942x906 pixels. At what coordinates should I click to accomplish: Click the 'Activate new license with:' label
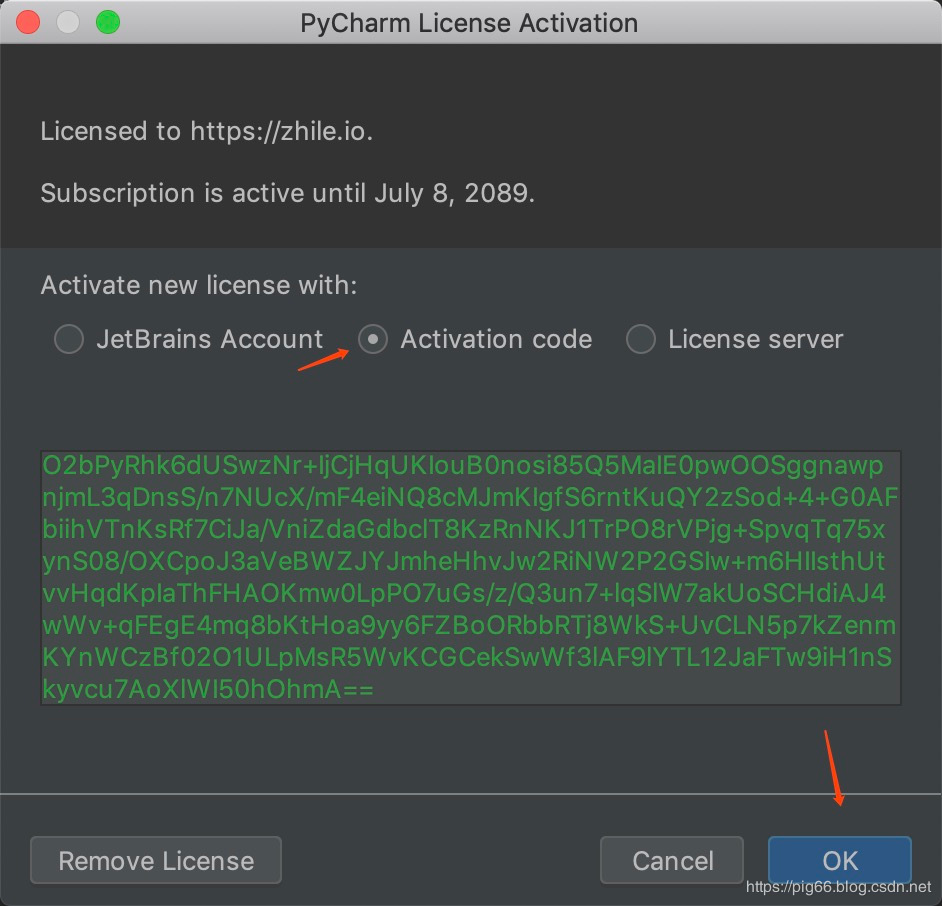[x=198, y=286]
